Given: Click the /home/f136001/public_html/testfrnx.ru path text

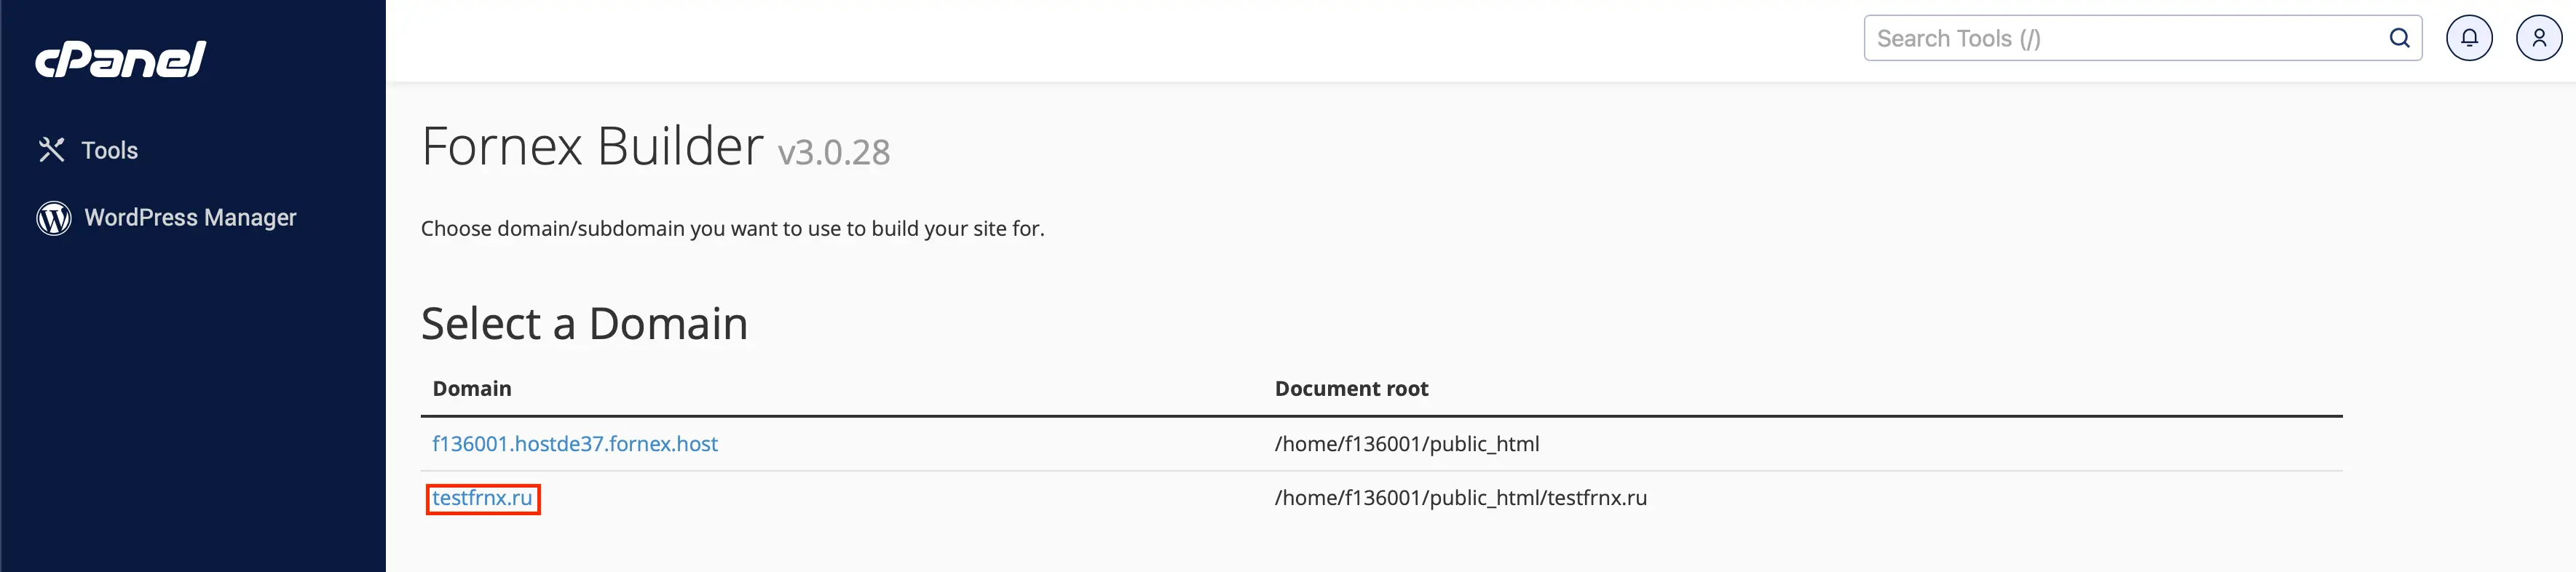Looking at the screenshot, I should pos(1460,498).
